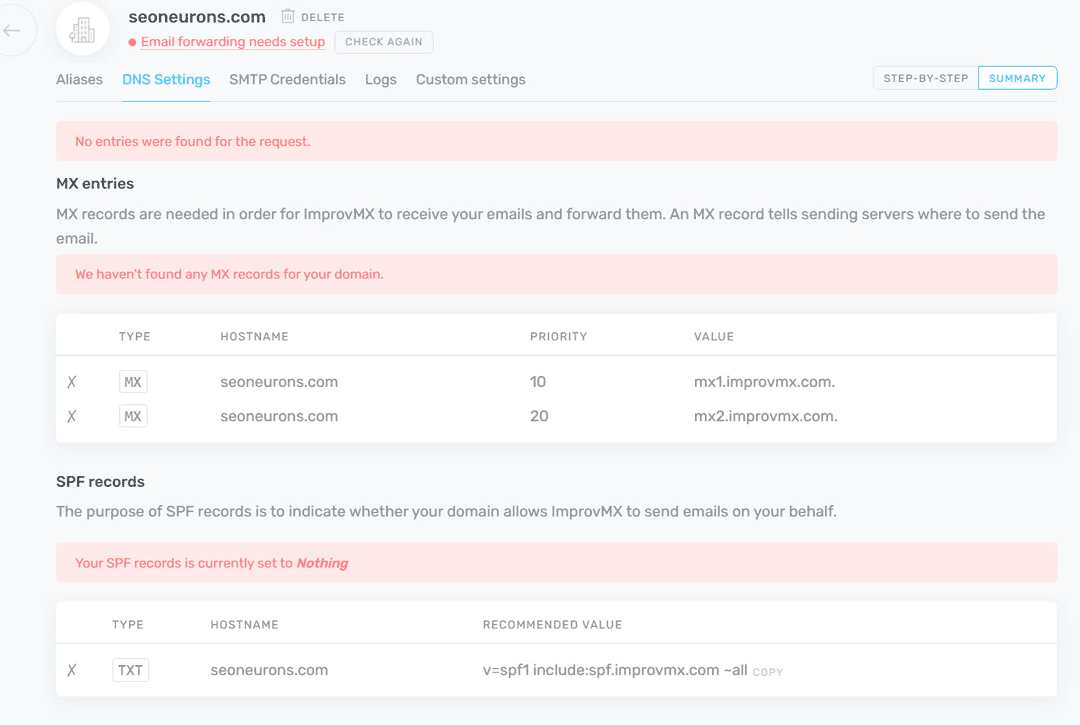Go to Custom settings tab
The image size is (1080, 725).
pos(470,79)
